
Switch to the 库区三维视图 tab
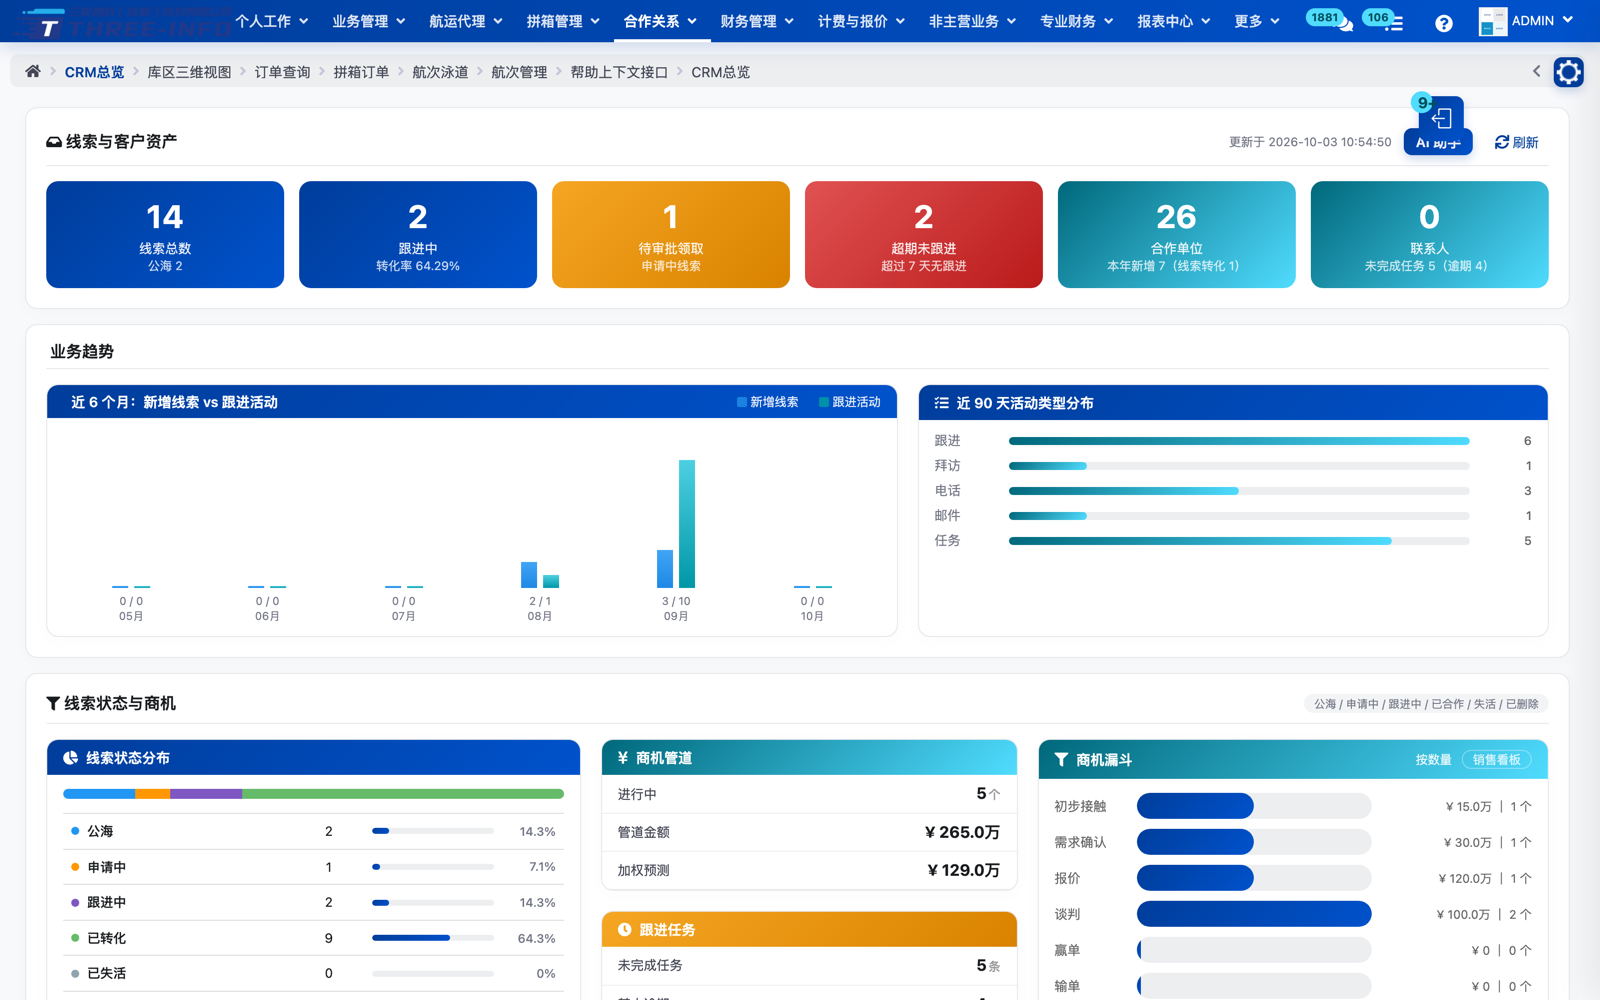[x=189, y=72]
